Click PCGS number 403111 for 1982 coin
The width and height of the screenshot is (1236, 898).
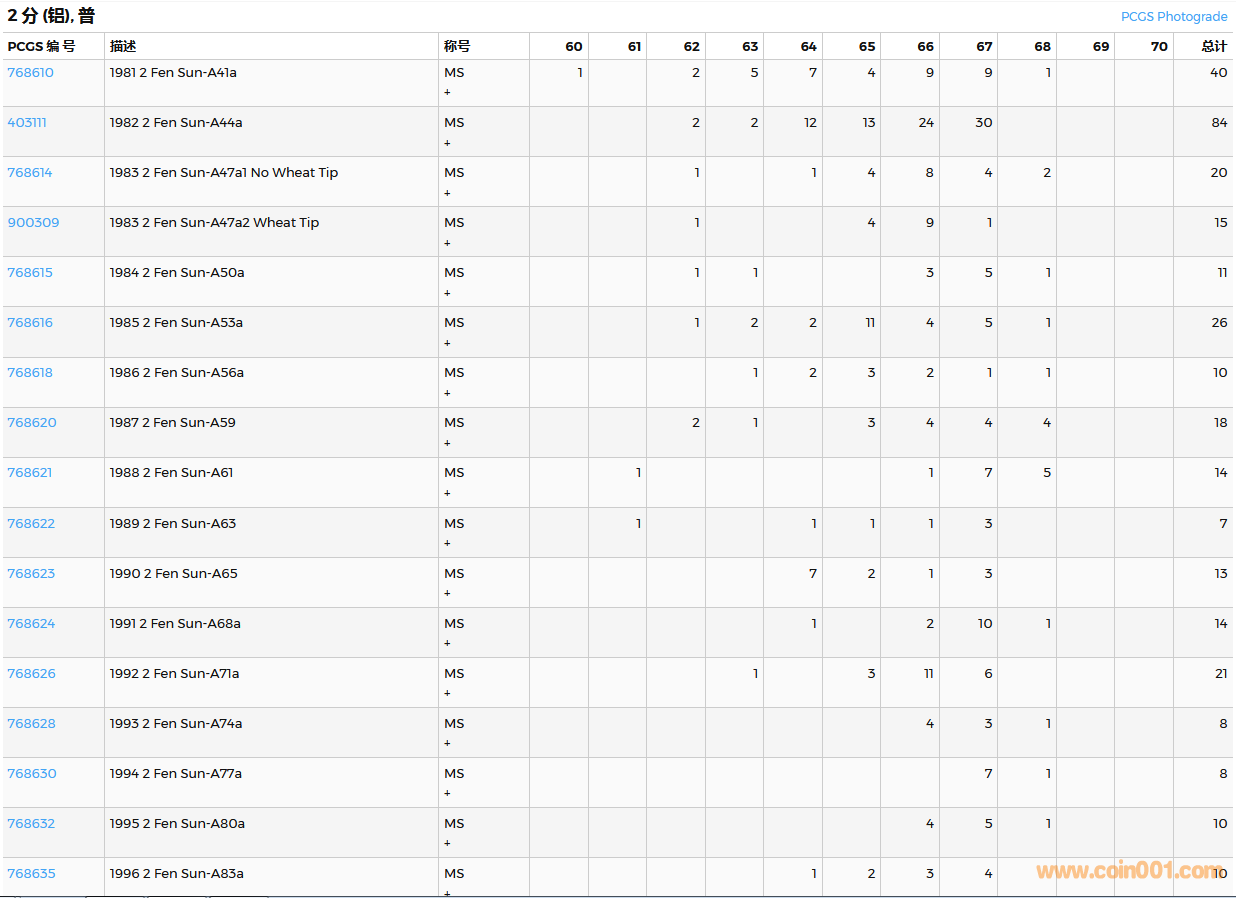click(27, 123)
